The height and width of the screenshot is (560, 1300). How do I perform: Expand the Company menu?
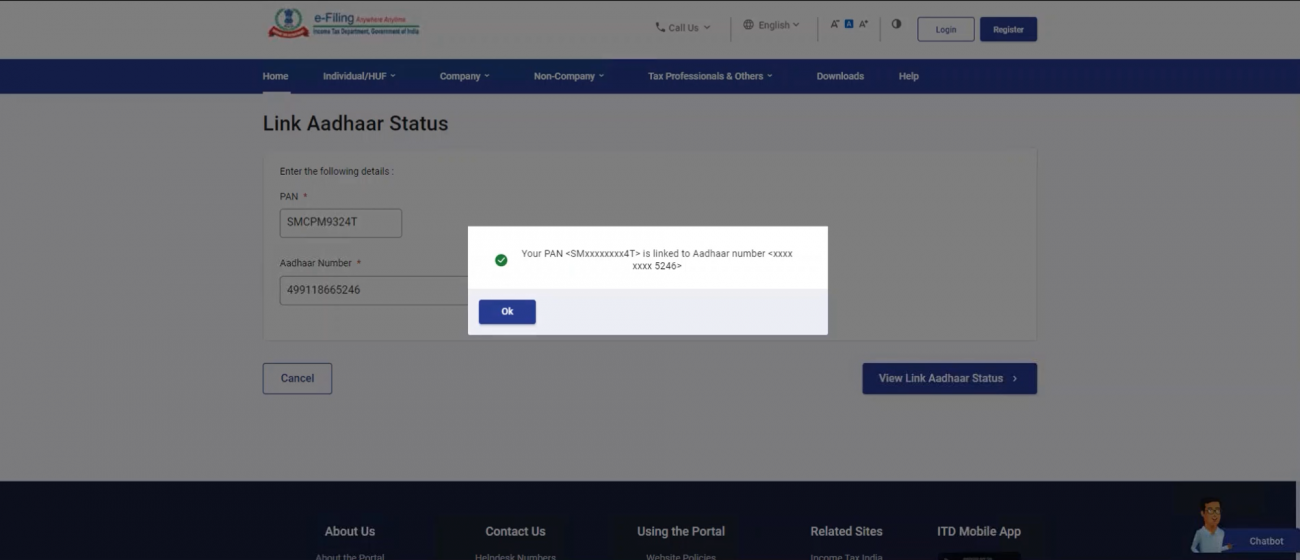click(x=464, y=76)
